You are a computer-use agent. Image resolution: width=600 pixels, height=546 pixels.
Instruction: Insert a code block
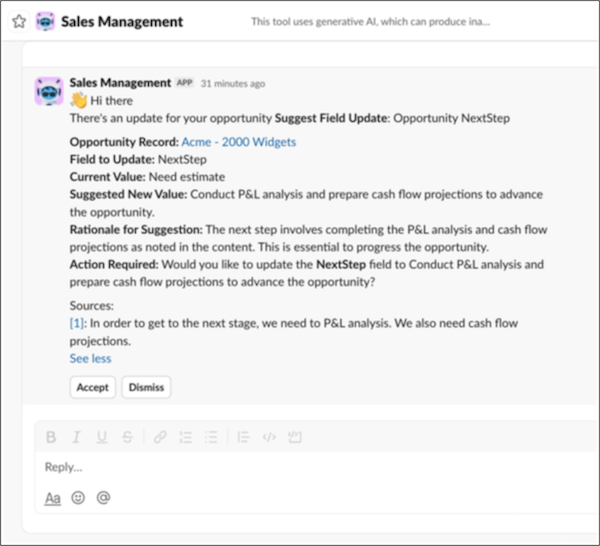click(295, 437)
